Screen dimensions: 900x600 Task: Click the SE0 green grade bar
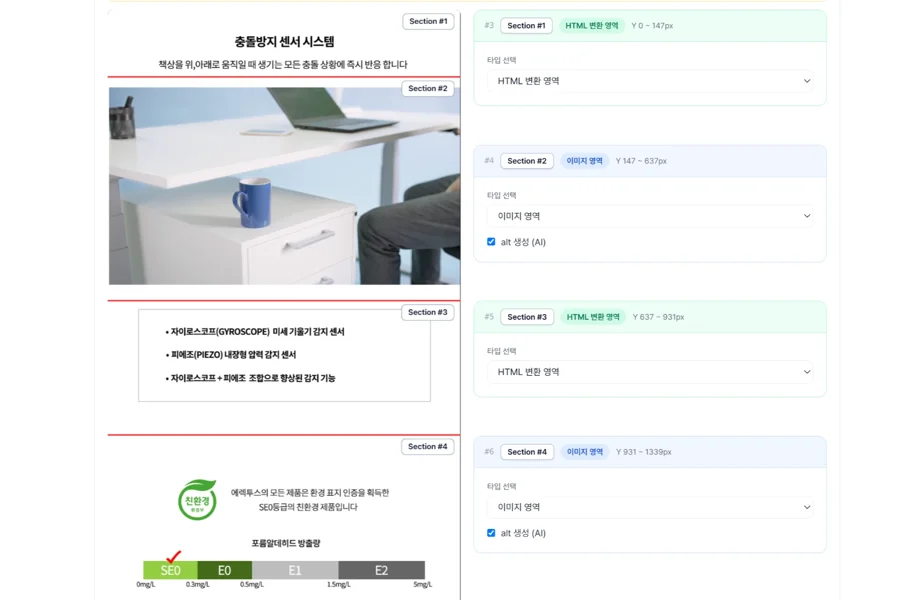(170, 570)
